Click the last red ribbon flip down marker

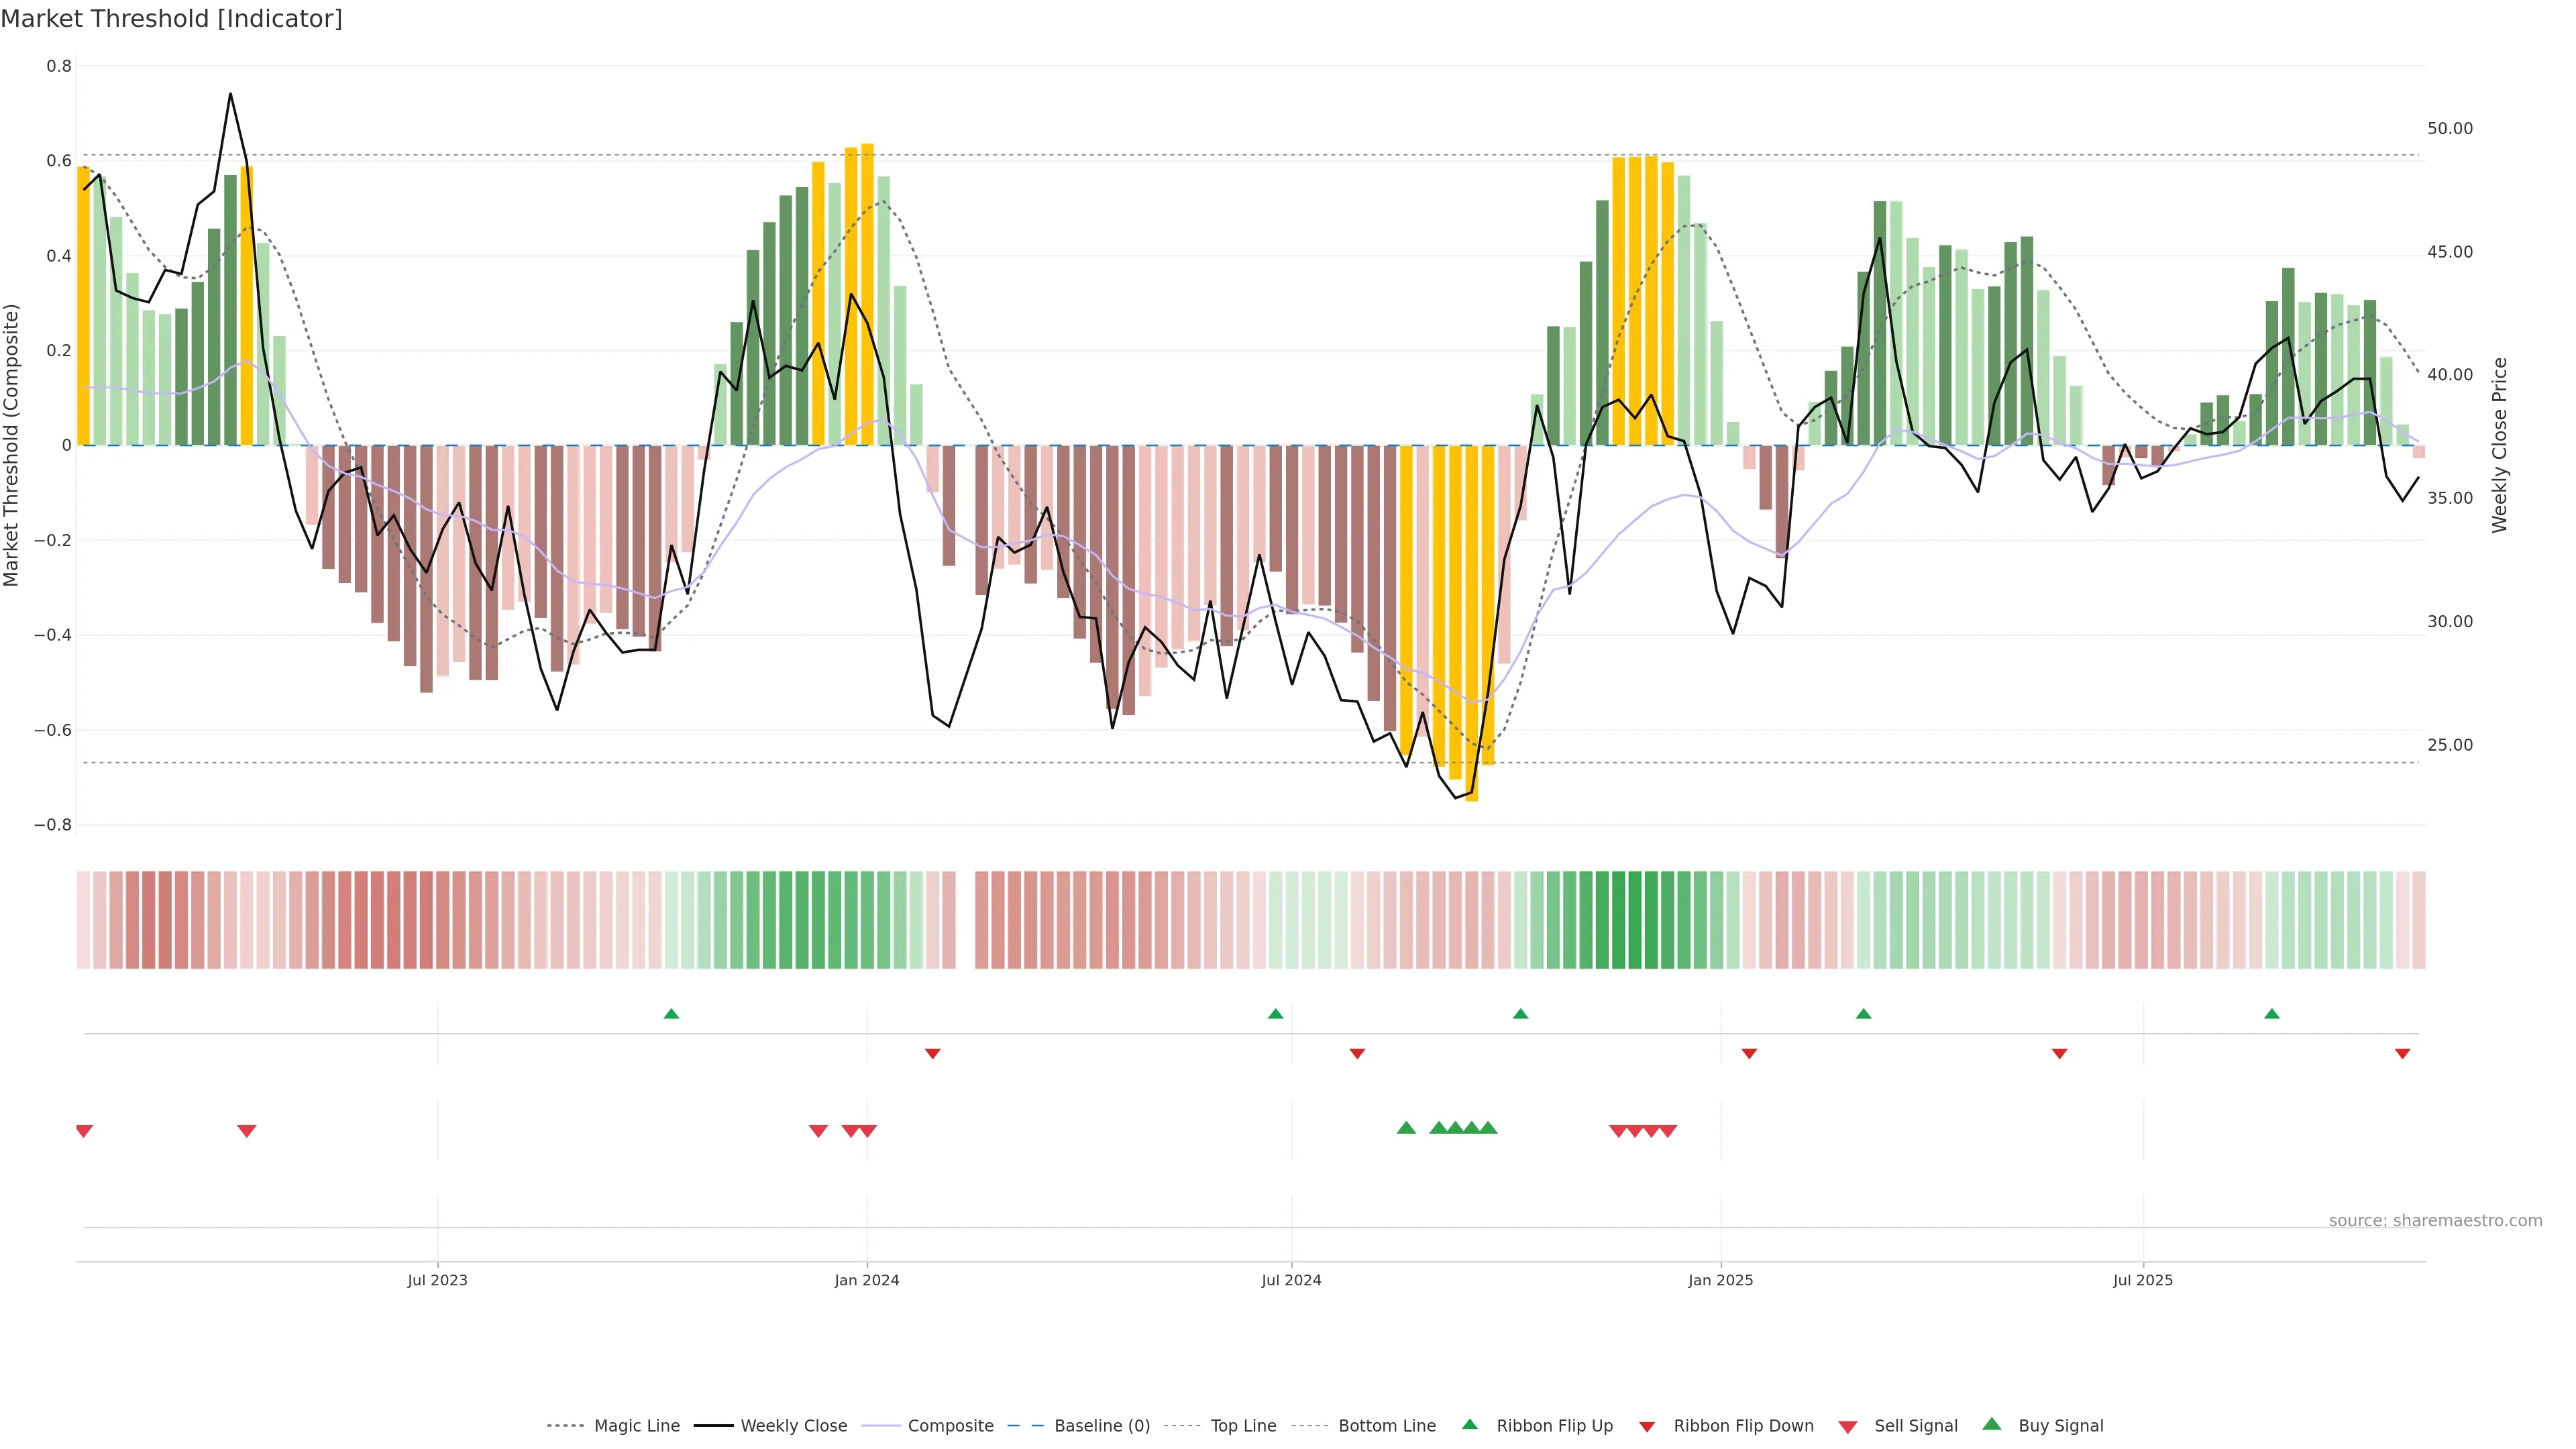click(2402, 1054)
